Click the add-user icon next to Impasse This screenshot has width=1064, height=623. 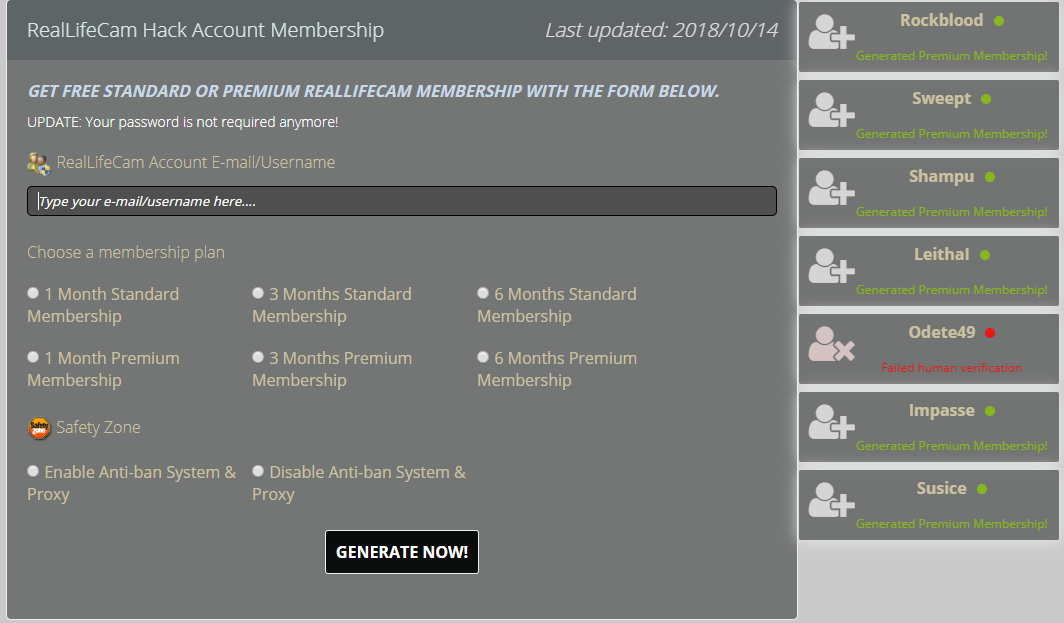point(831,423)
